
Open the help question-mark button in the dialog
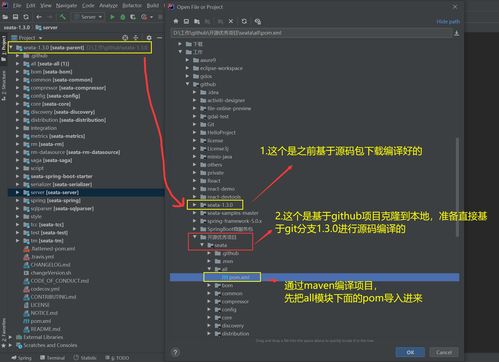point(175,352)
